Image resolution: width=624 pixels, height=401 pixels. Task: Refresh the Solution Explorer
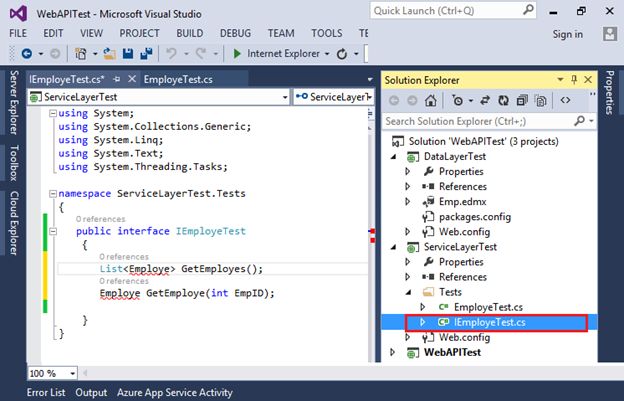coord(503,101)
